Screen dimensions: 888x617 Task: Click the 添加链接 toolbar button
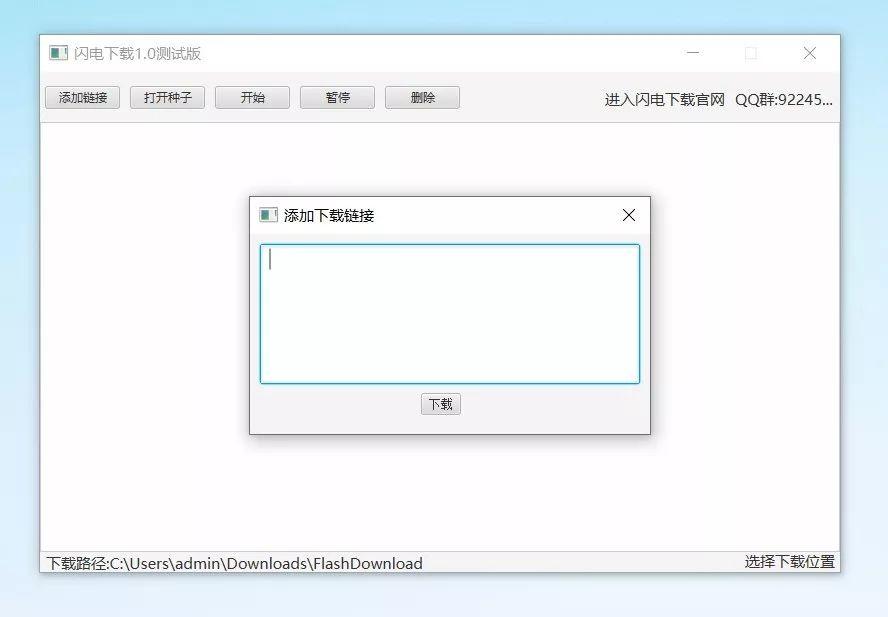click(83, 97)
